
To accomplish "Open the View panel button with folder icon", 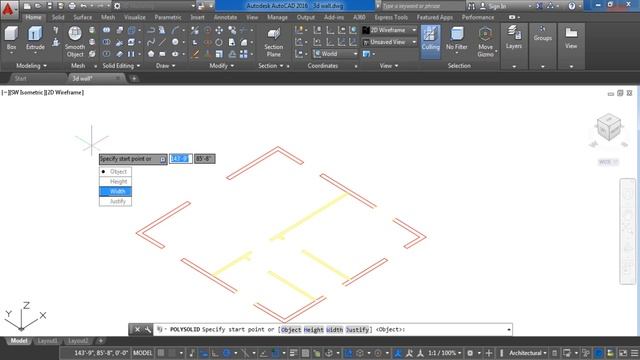I will (571, 38).
